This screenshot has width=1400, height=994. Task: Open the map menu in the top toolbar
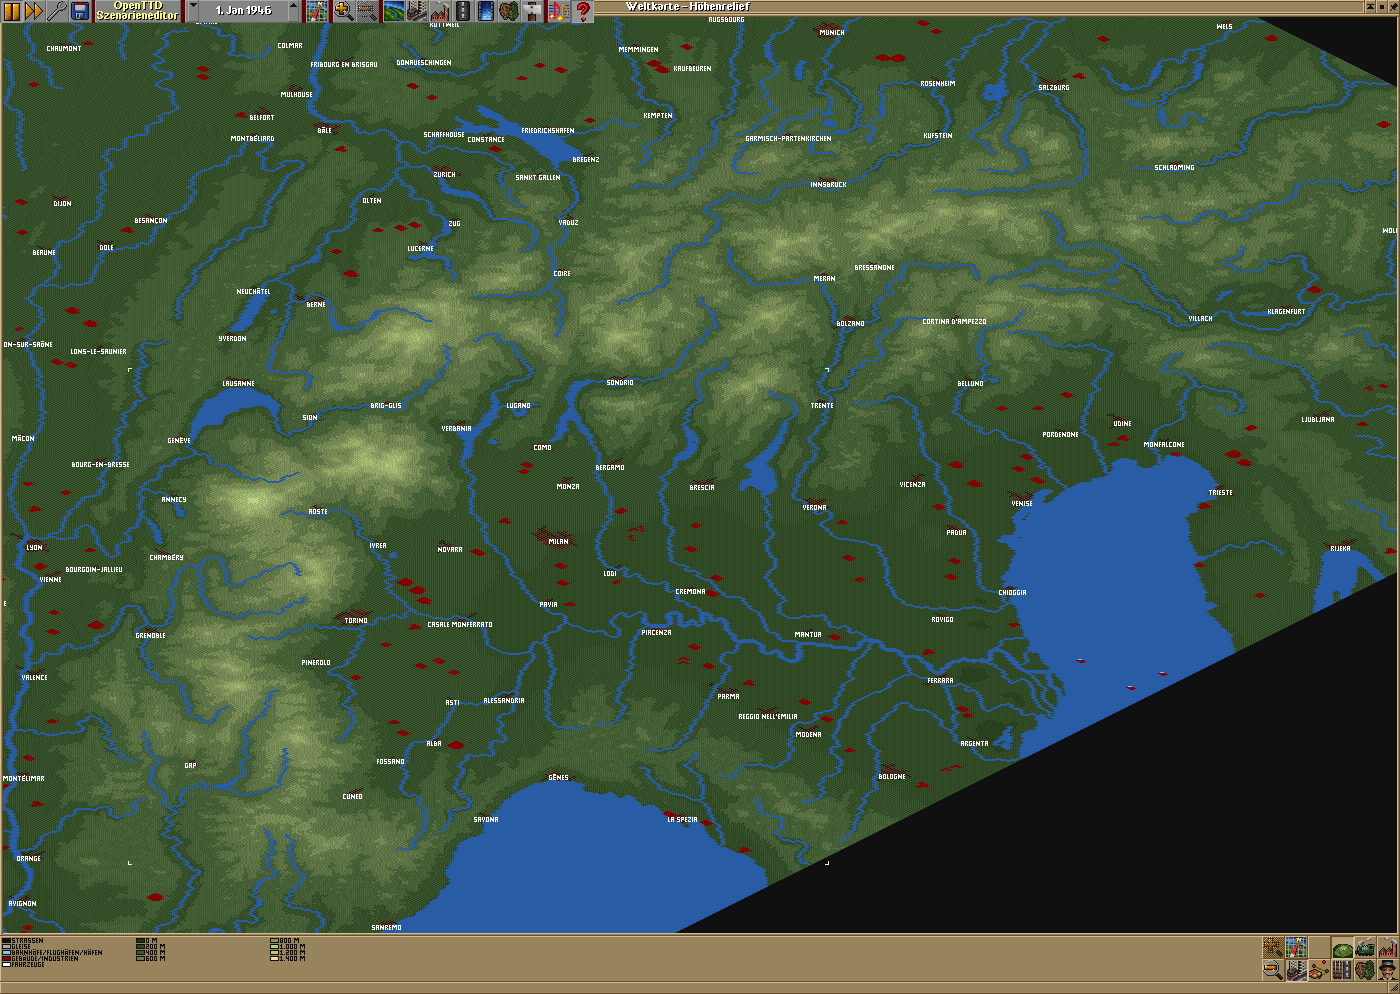[x=316, y=11]
